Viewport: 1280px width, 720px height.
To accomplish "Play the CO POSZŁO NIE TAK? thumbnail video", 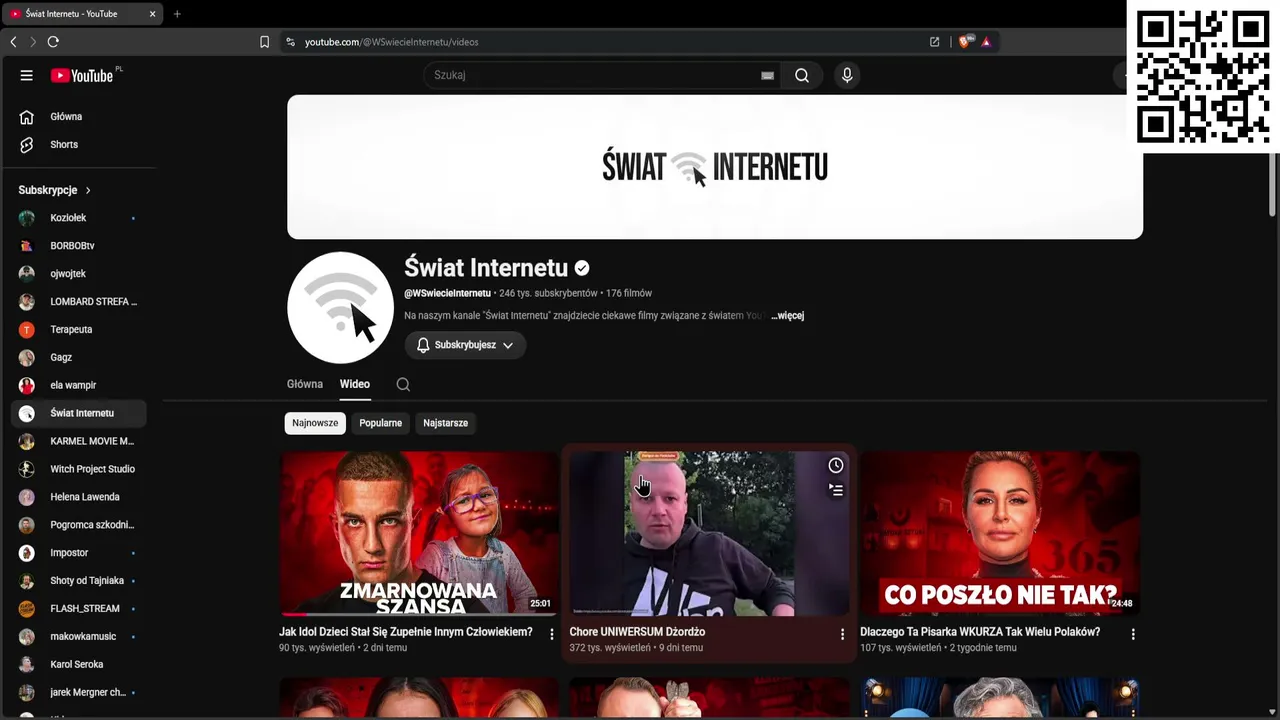I will [x=1000, y=533].
